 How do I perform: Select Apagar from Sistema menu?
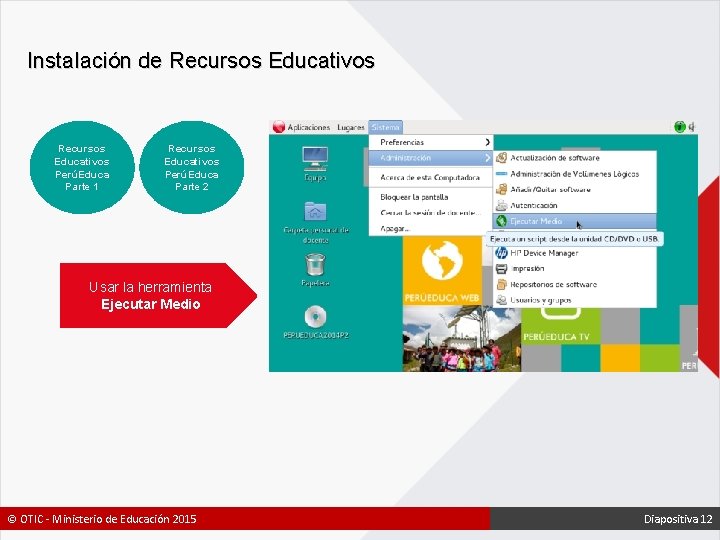[x=430, y=228]
